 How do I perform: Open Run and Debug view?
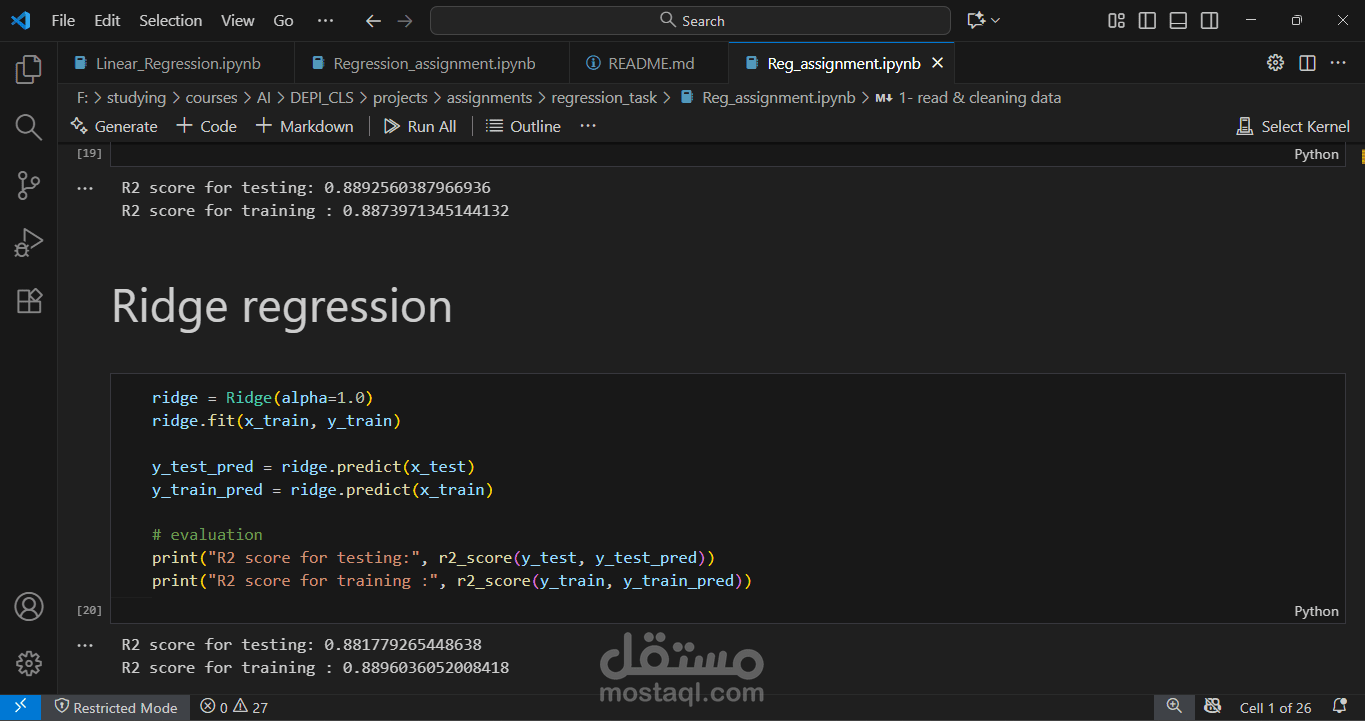click(29, 243)
